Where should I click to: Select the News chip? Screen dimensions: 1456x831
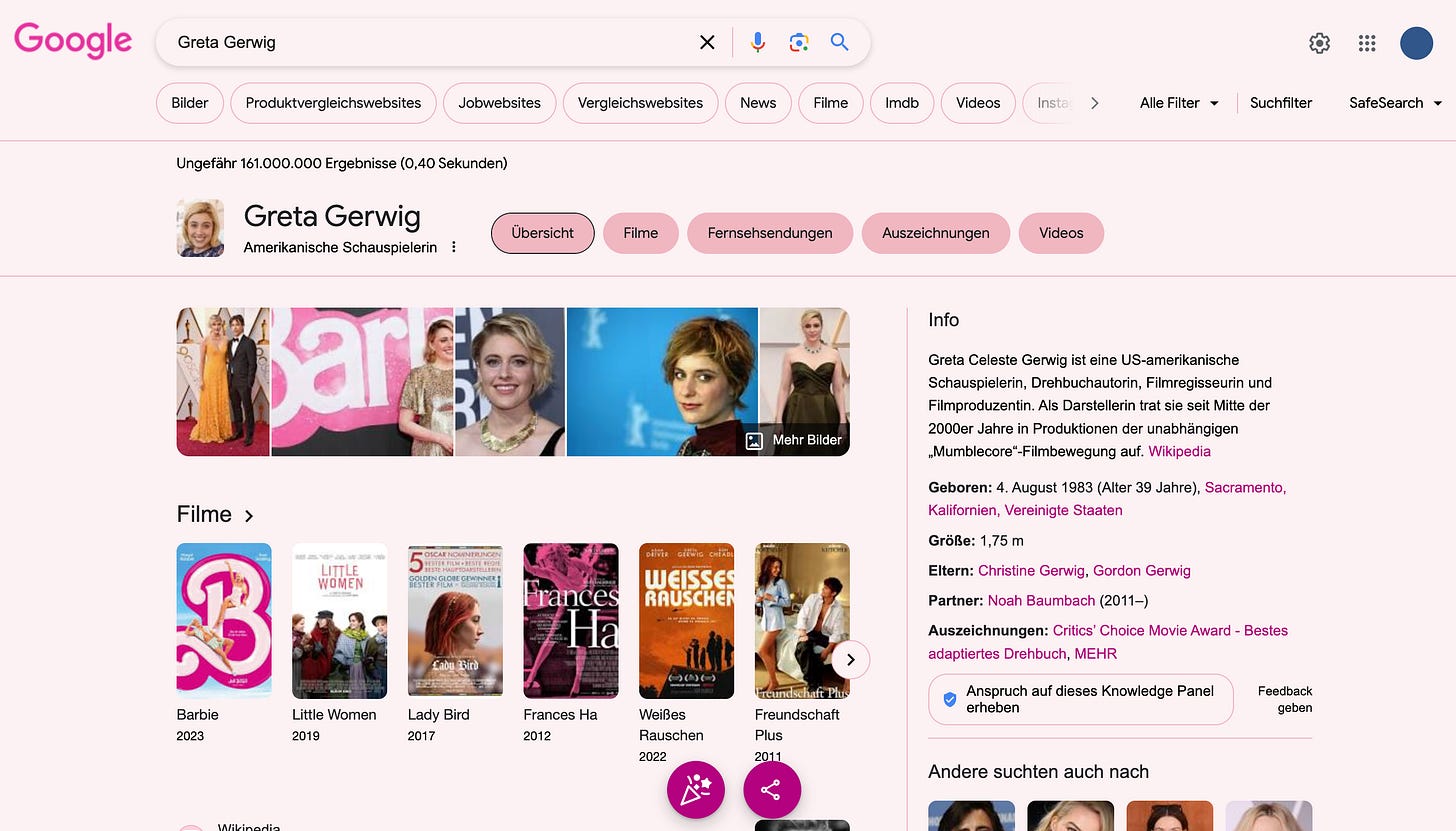tap(758, 103)
